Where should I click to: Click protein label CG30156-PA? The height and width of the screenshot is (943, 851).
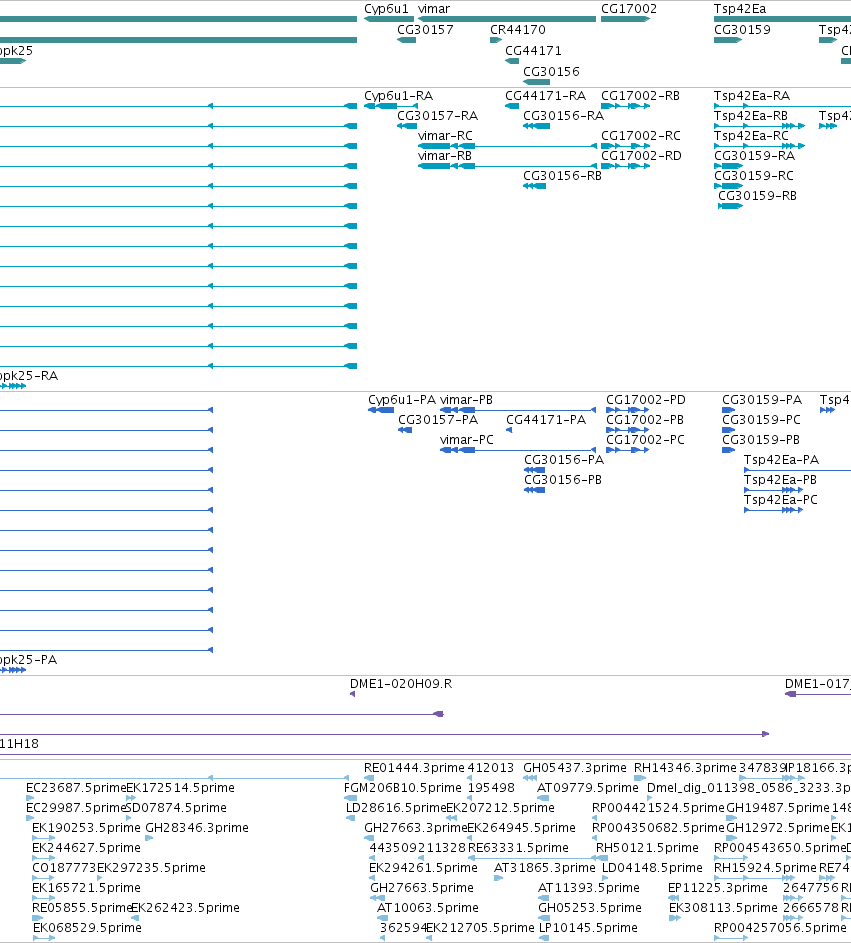coord(564,459)
